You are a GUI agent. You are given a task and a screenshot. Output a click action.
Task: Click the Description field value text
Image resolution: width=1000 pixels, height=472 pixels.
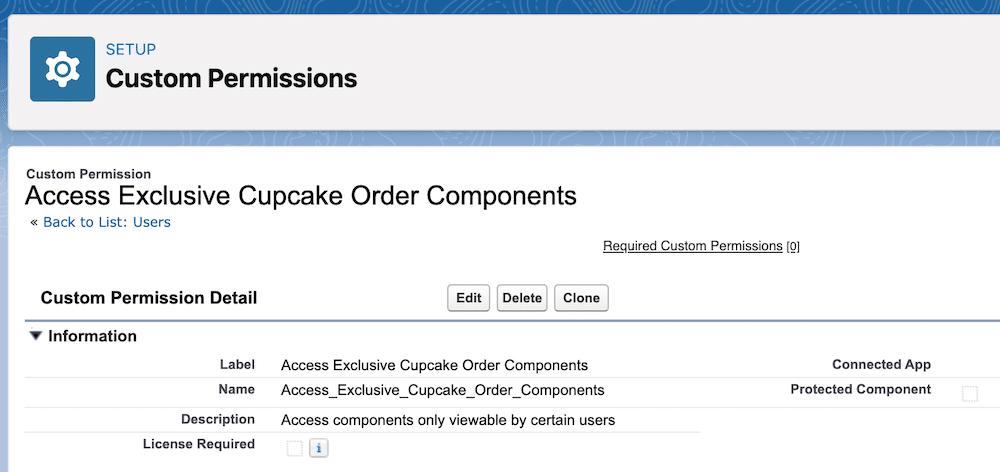click(x=448, y=420)
